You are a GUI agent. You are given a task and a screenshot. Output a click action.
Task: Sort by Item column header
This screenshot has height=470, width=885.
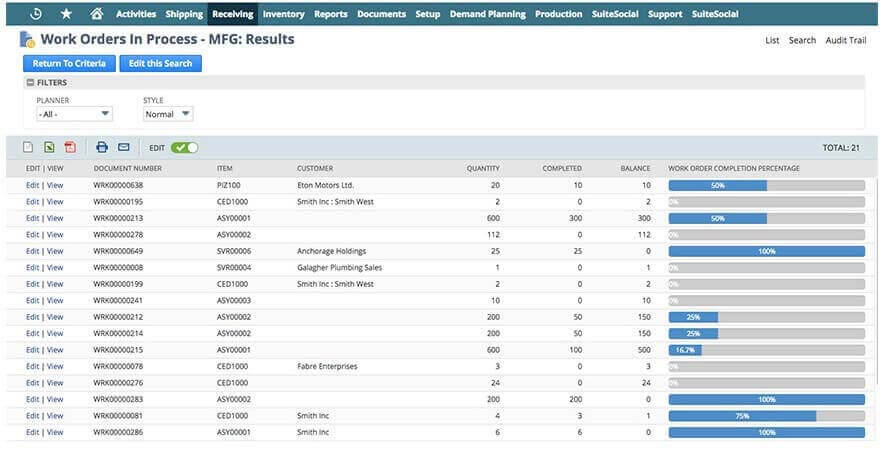pyautogui.click(x=225, y=168)
